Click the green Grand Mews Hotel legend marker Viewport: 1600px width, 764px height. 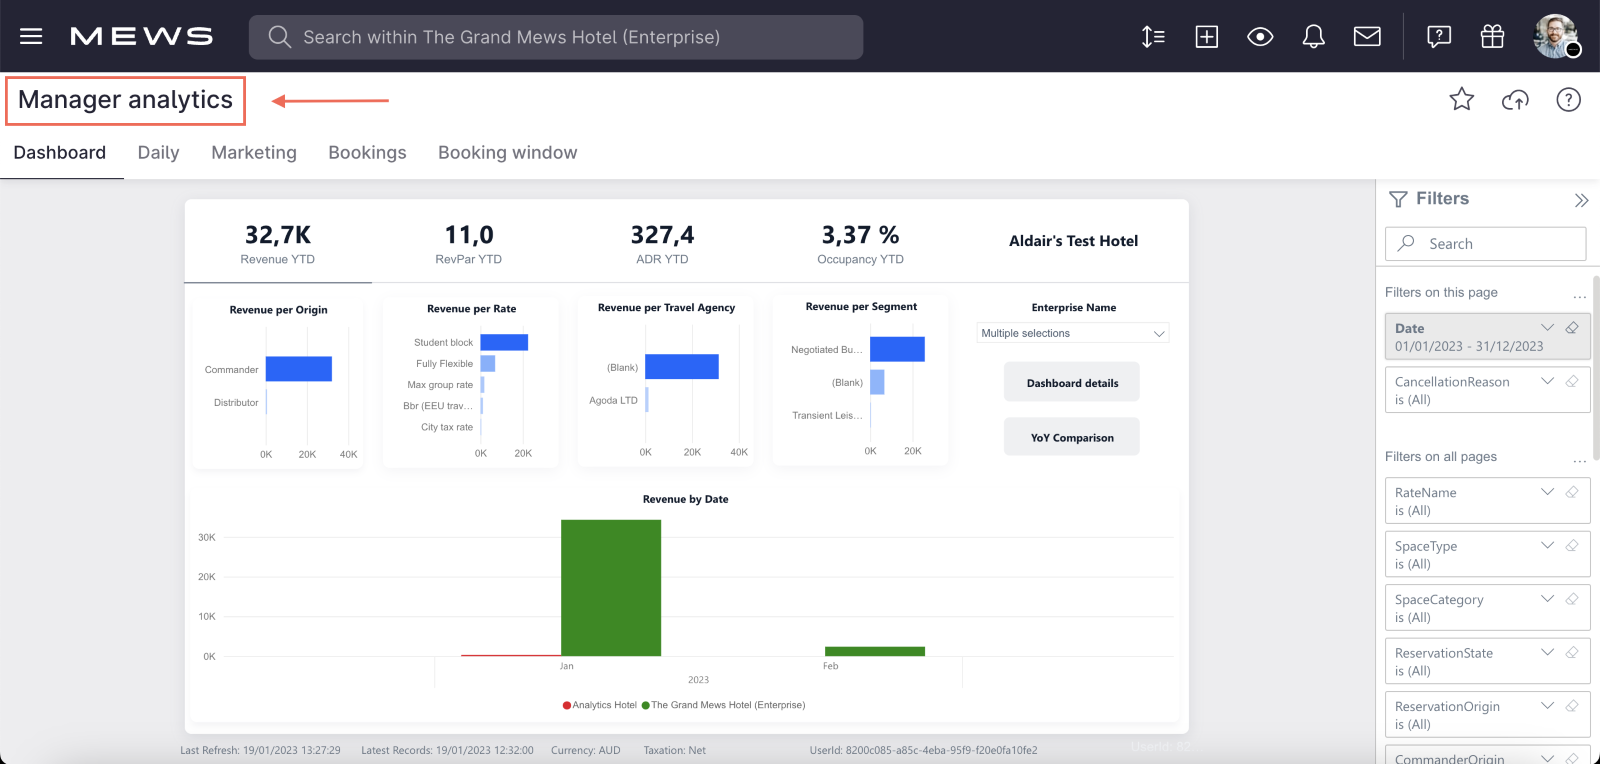(646, 705)
